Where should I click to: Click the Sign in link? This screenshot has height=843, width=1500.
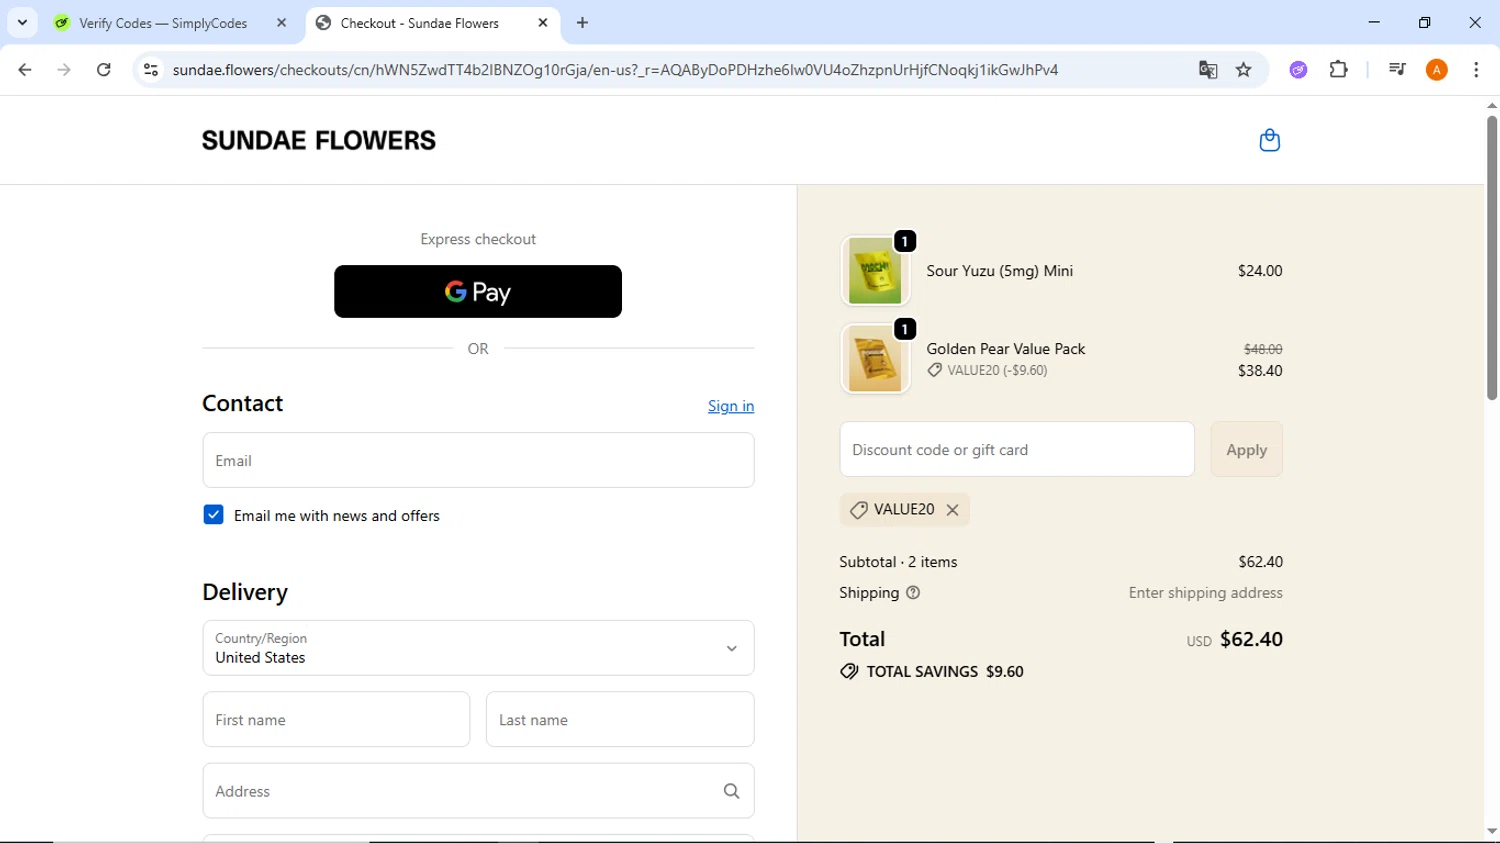731,406
